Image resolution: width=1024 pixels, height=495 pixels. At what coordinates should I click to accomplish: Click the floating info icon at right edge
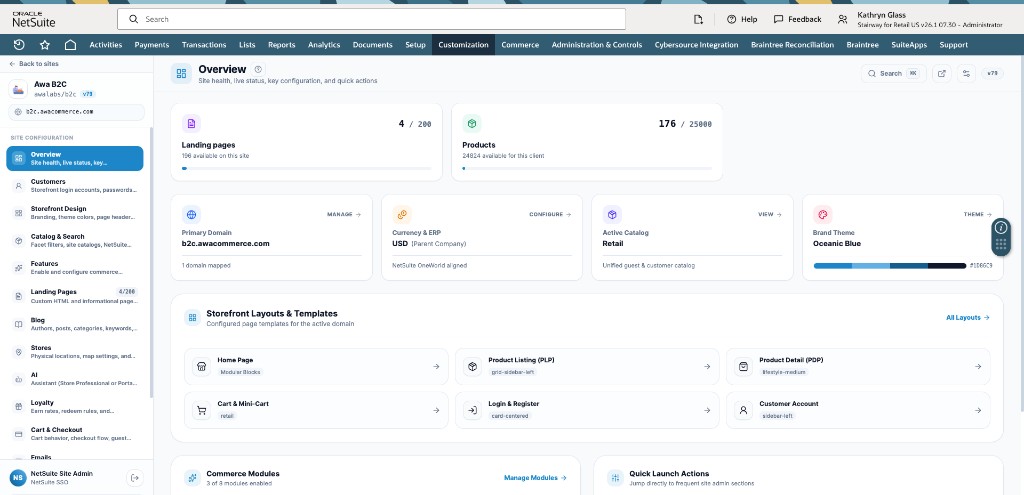[x=1001, y=227]
